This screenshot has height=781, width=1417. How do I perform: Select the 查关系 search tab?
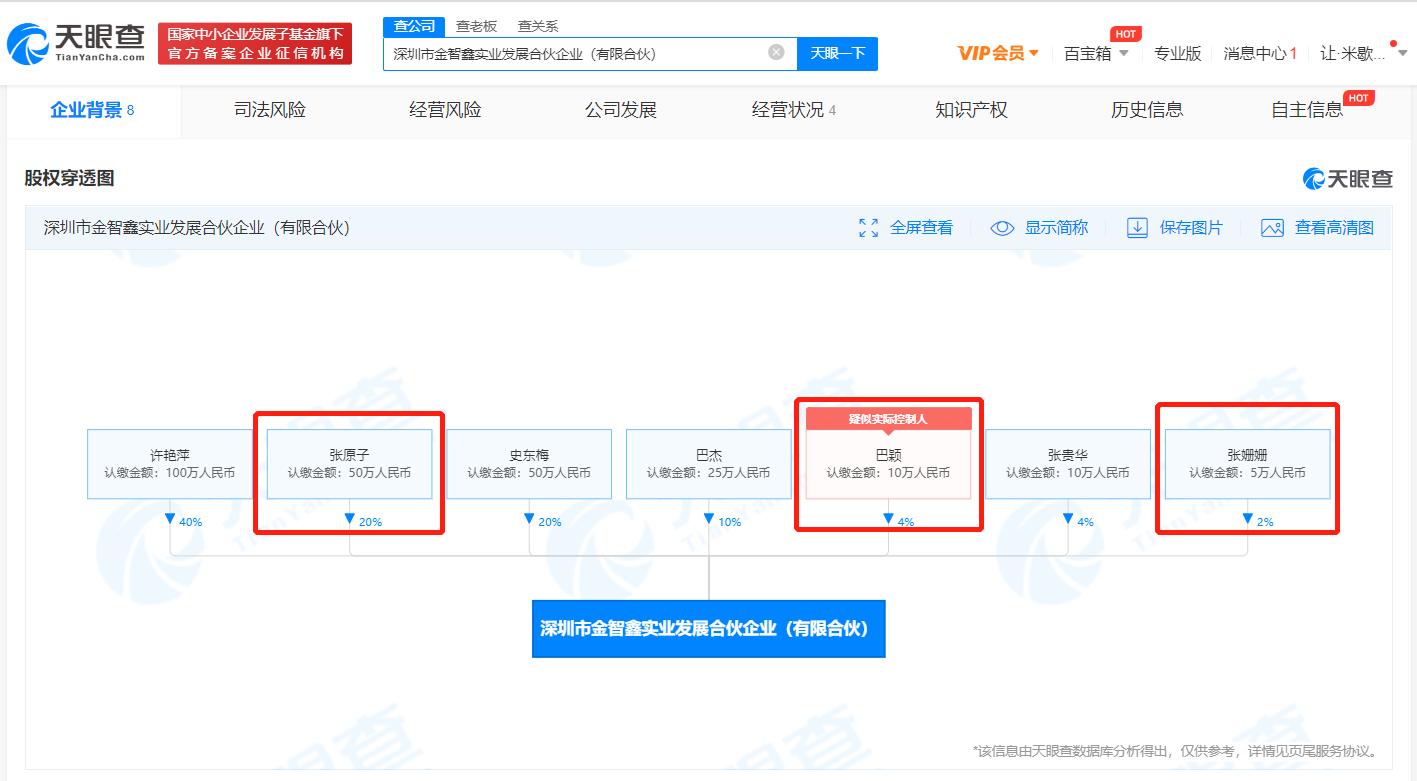(x=538, y=26)
